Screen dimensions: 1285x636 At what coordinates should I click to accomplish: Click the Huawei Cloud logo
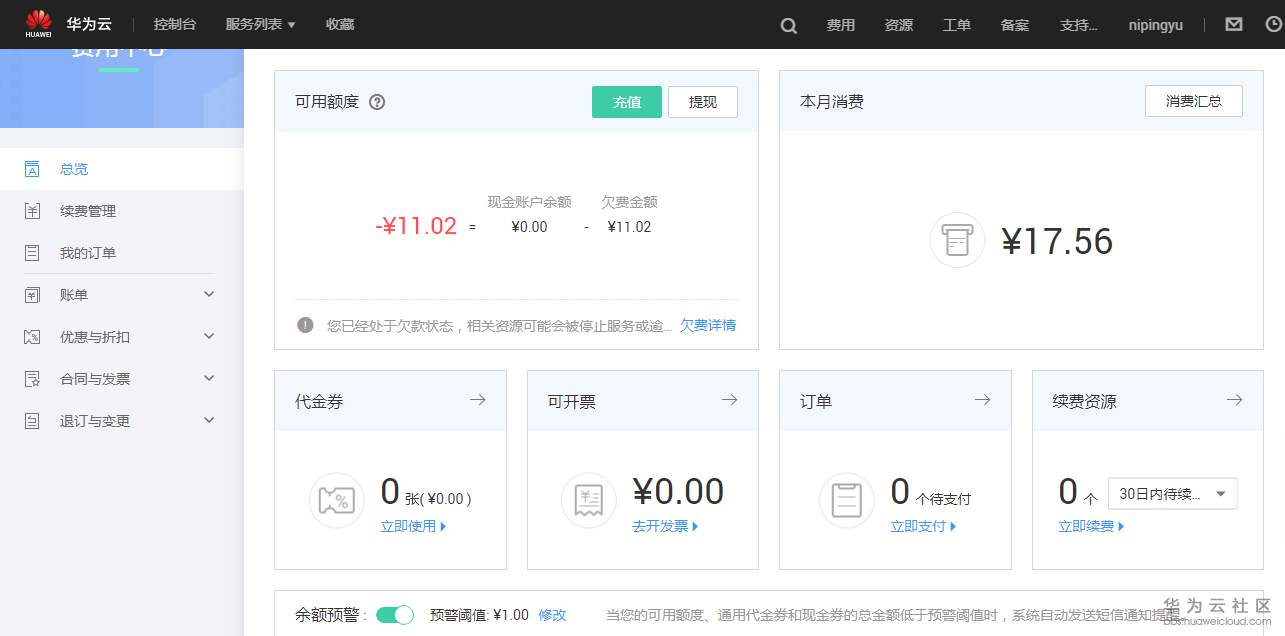[x=38, y=24]
